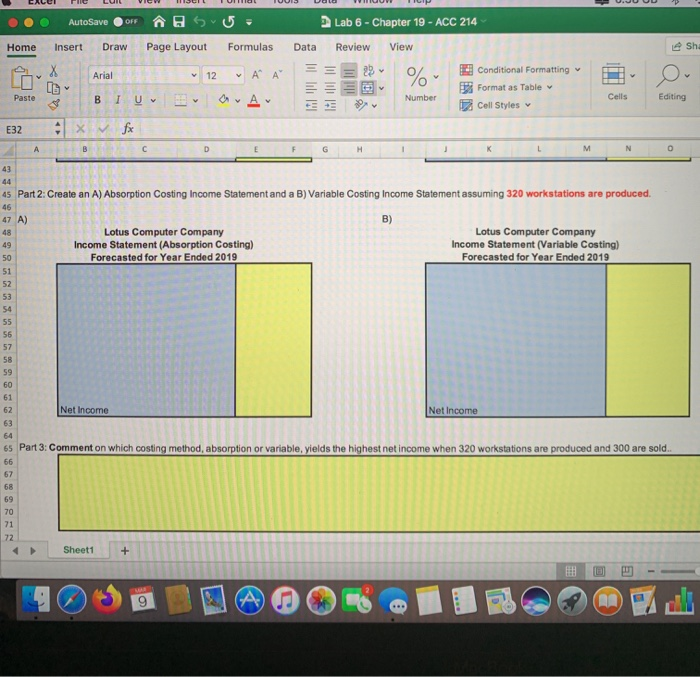Switch to Page Break Preview icon

pyautogui.click(x=627, y=571)
